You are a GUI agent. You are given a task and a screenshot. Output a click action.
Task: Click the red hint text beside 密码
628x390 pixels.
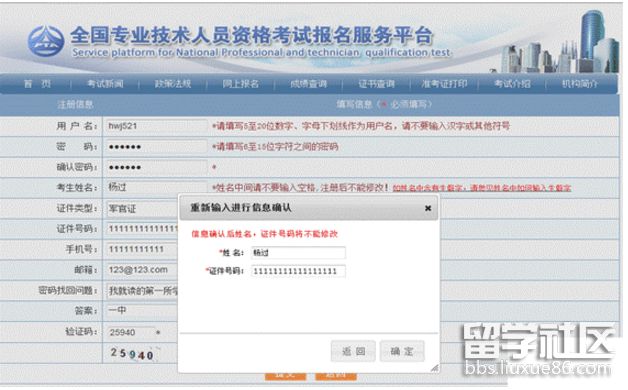[275, 147]
